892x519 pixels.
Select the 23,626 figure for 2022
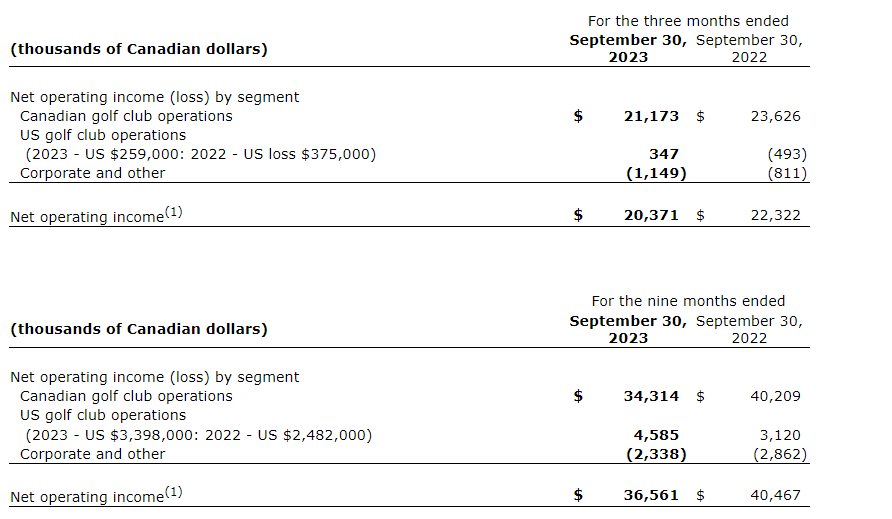[x=775, y=116]
